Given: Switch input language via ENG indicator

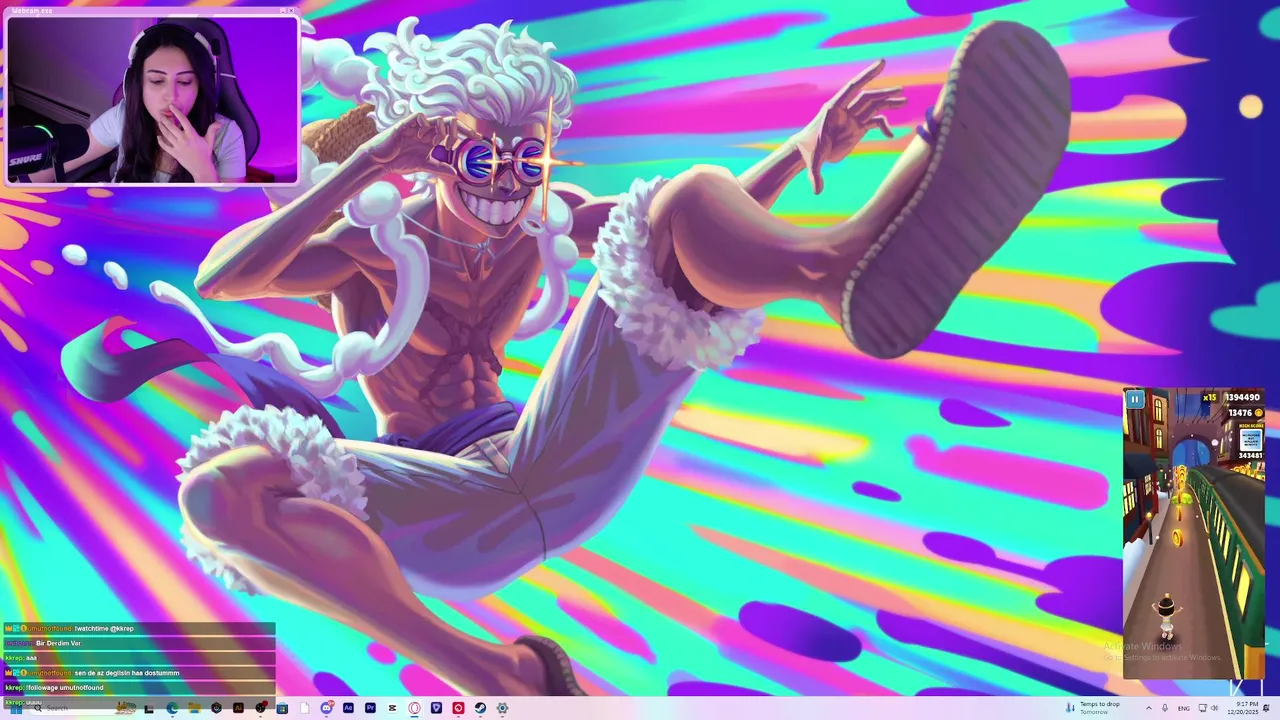Looking at the screenshot, I should pyautogui.click(x=1184, y=708).
